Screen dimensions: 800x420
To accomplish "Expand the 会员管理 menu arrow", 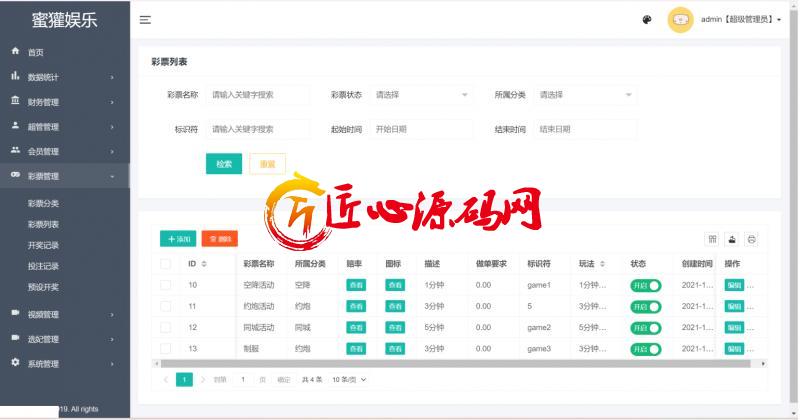I will [x=112, y=152].
